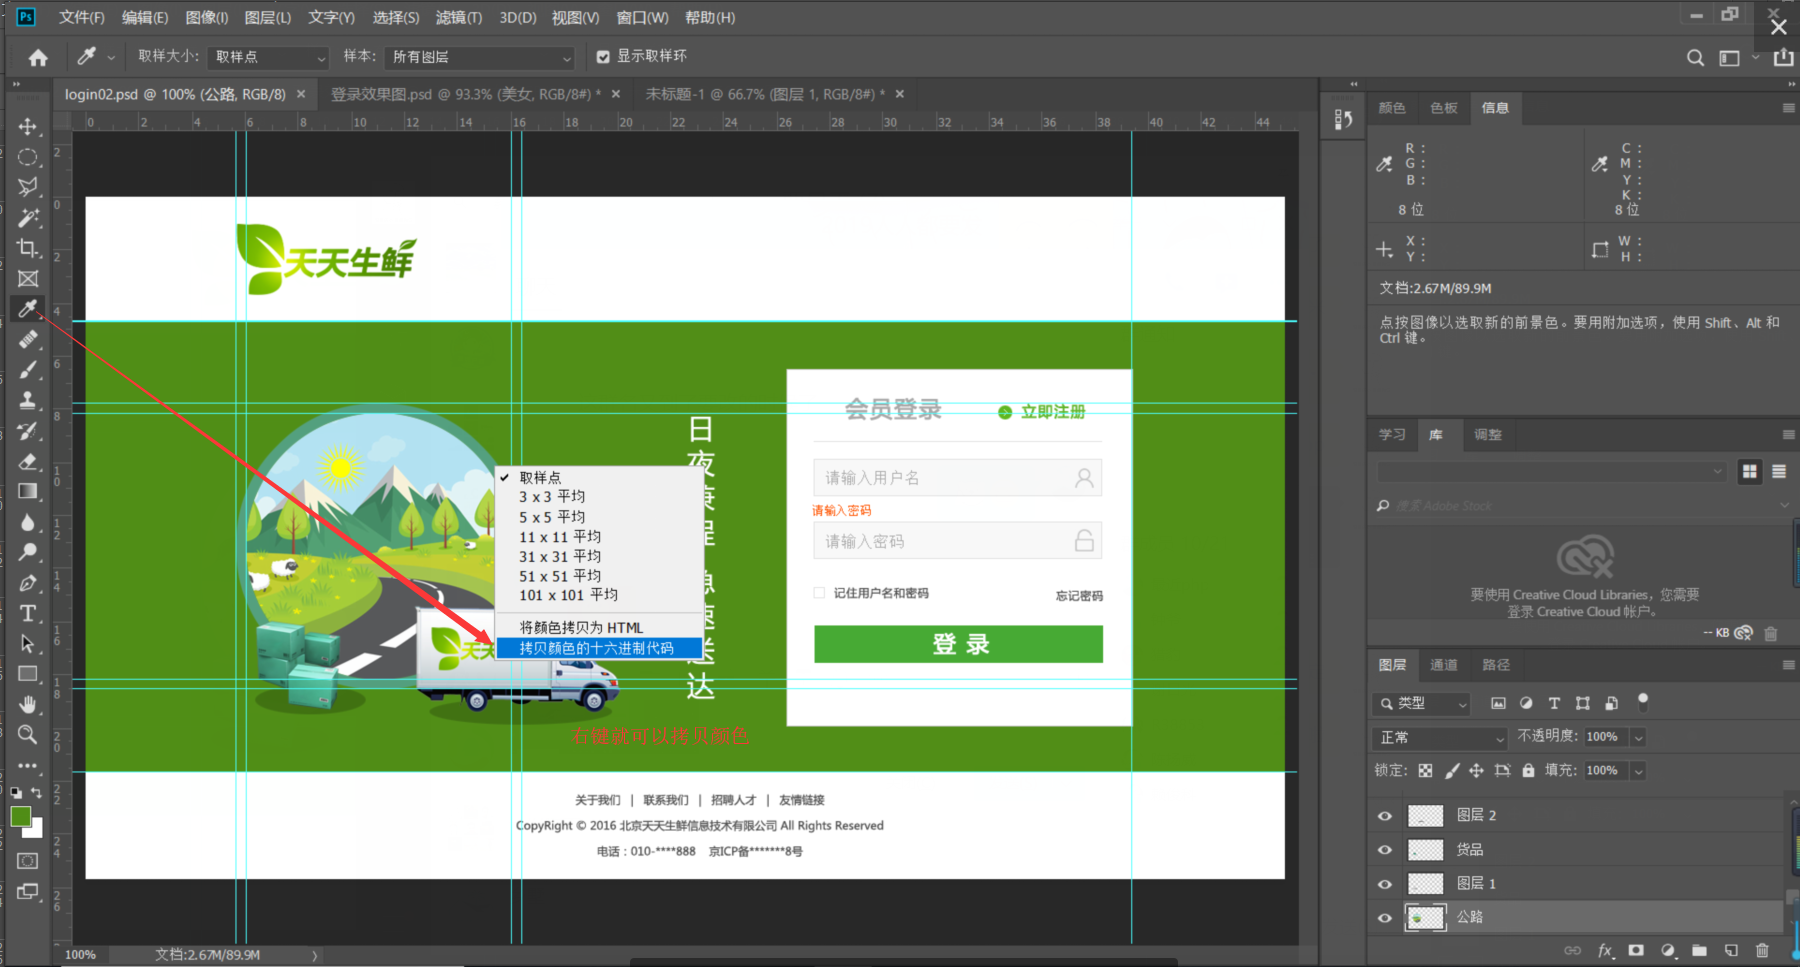Open the fill percentage dropdown arrow
Image resolution: width=1800 pixels, height=967 pixels.
click(x=1638, y=771)
